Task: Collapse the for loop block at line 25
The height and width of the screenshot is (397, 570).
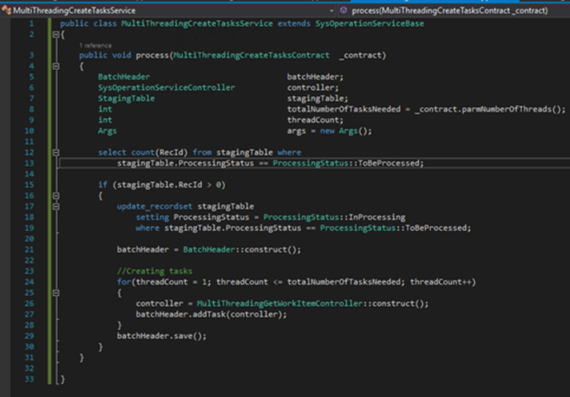Action: coord(56,293)
